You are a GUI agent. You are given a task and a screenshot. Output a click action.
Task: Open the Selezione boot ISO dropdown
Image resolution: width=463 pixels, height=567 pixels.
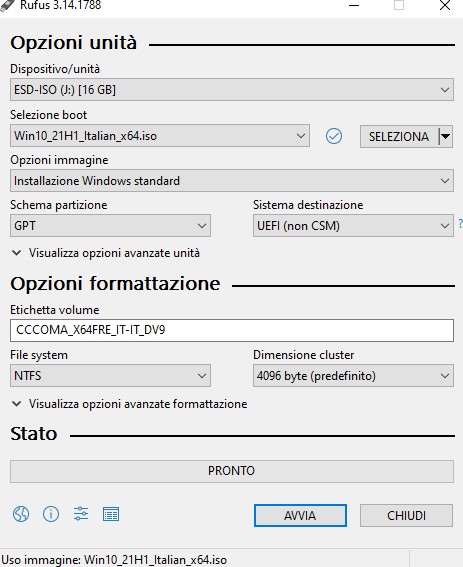coord(160,136)
